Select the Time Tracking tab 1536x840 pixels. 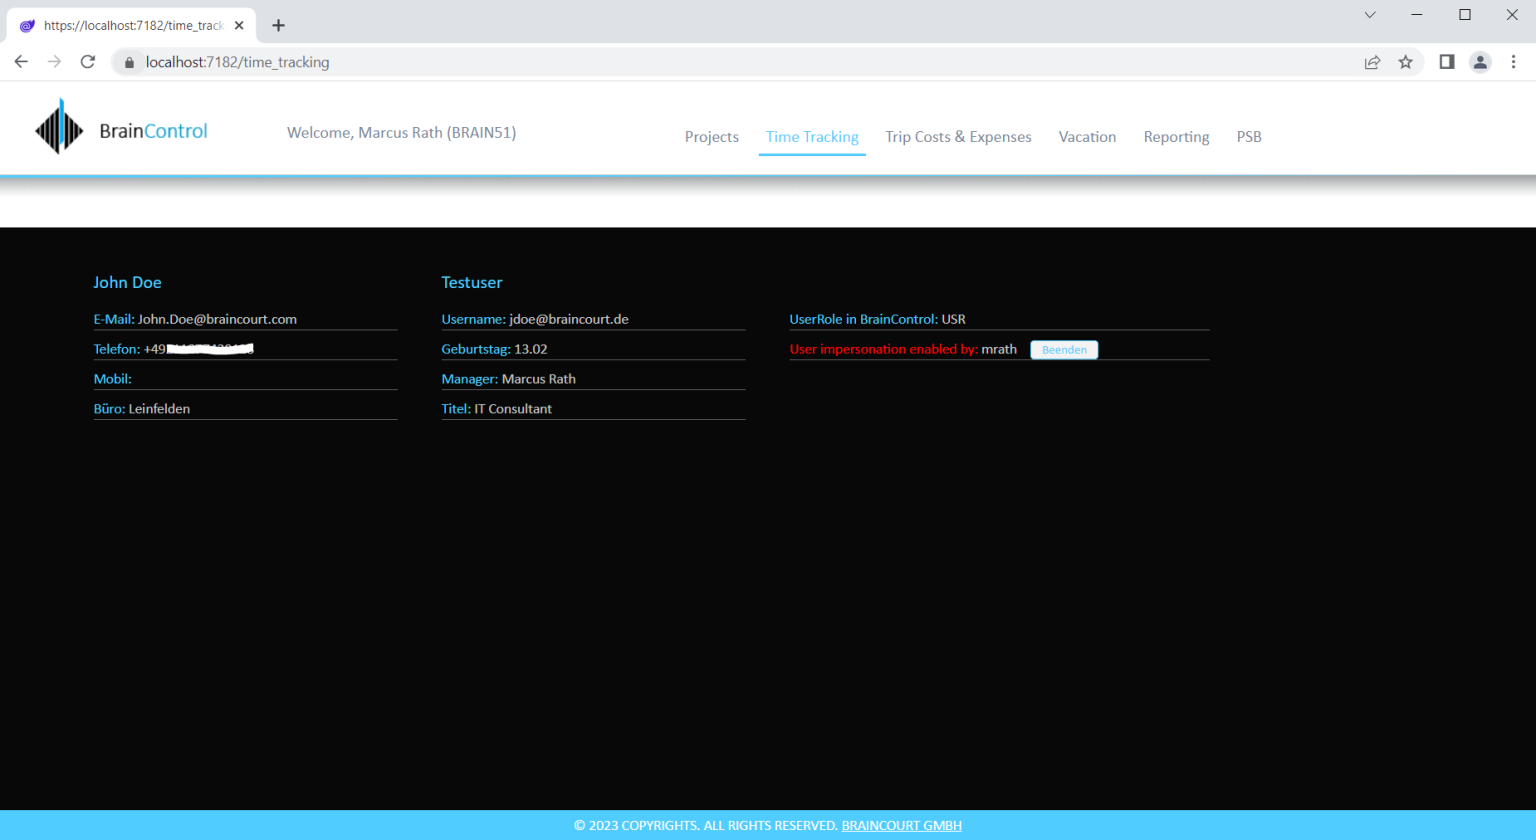(812, 137)
